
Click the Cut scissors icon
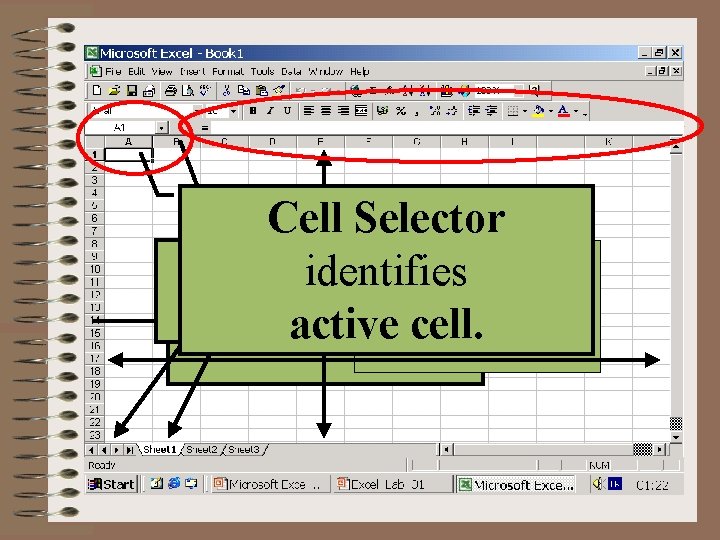226,90
